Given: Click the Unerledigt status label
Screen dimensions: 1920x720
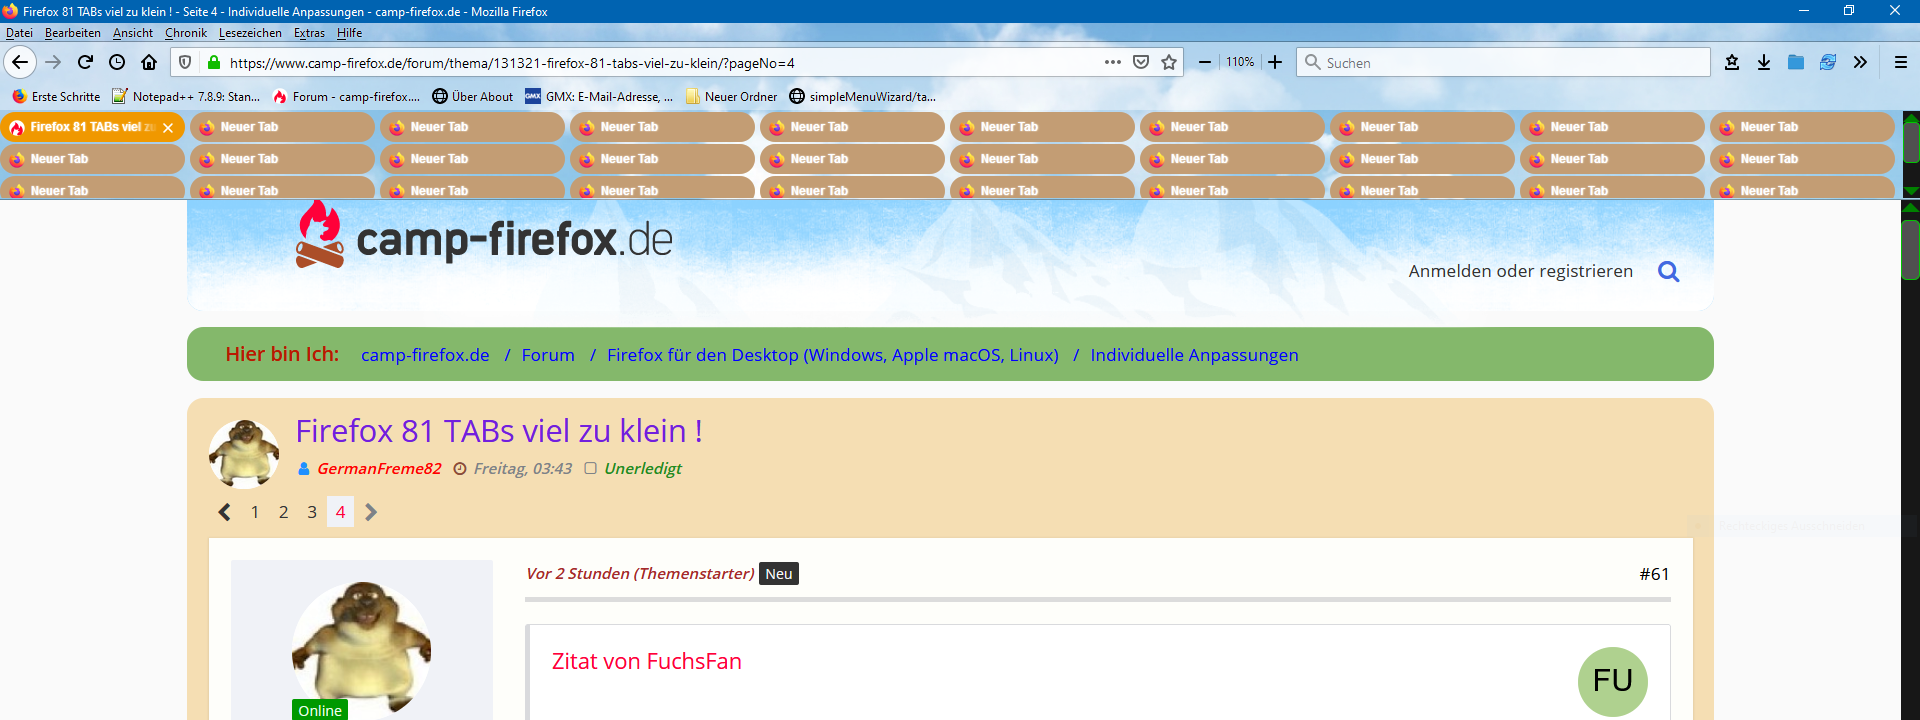Looking at the screenshot, I should coord(643,468).
